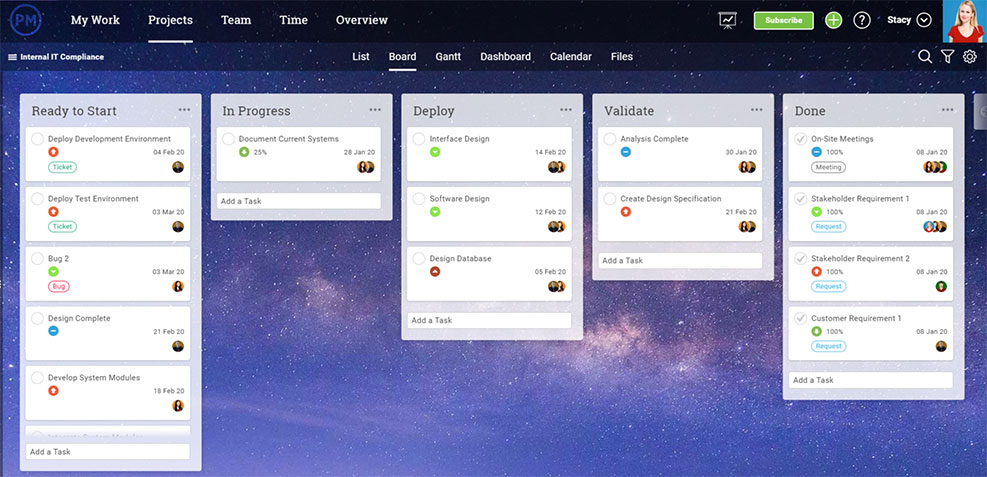Screen dimensions: 987x477
Task: Click the Overview nav link
Action: pos(362,20)
